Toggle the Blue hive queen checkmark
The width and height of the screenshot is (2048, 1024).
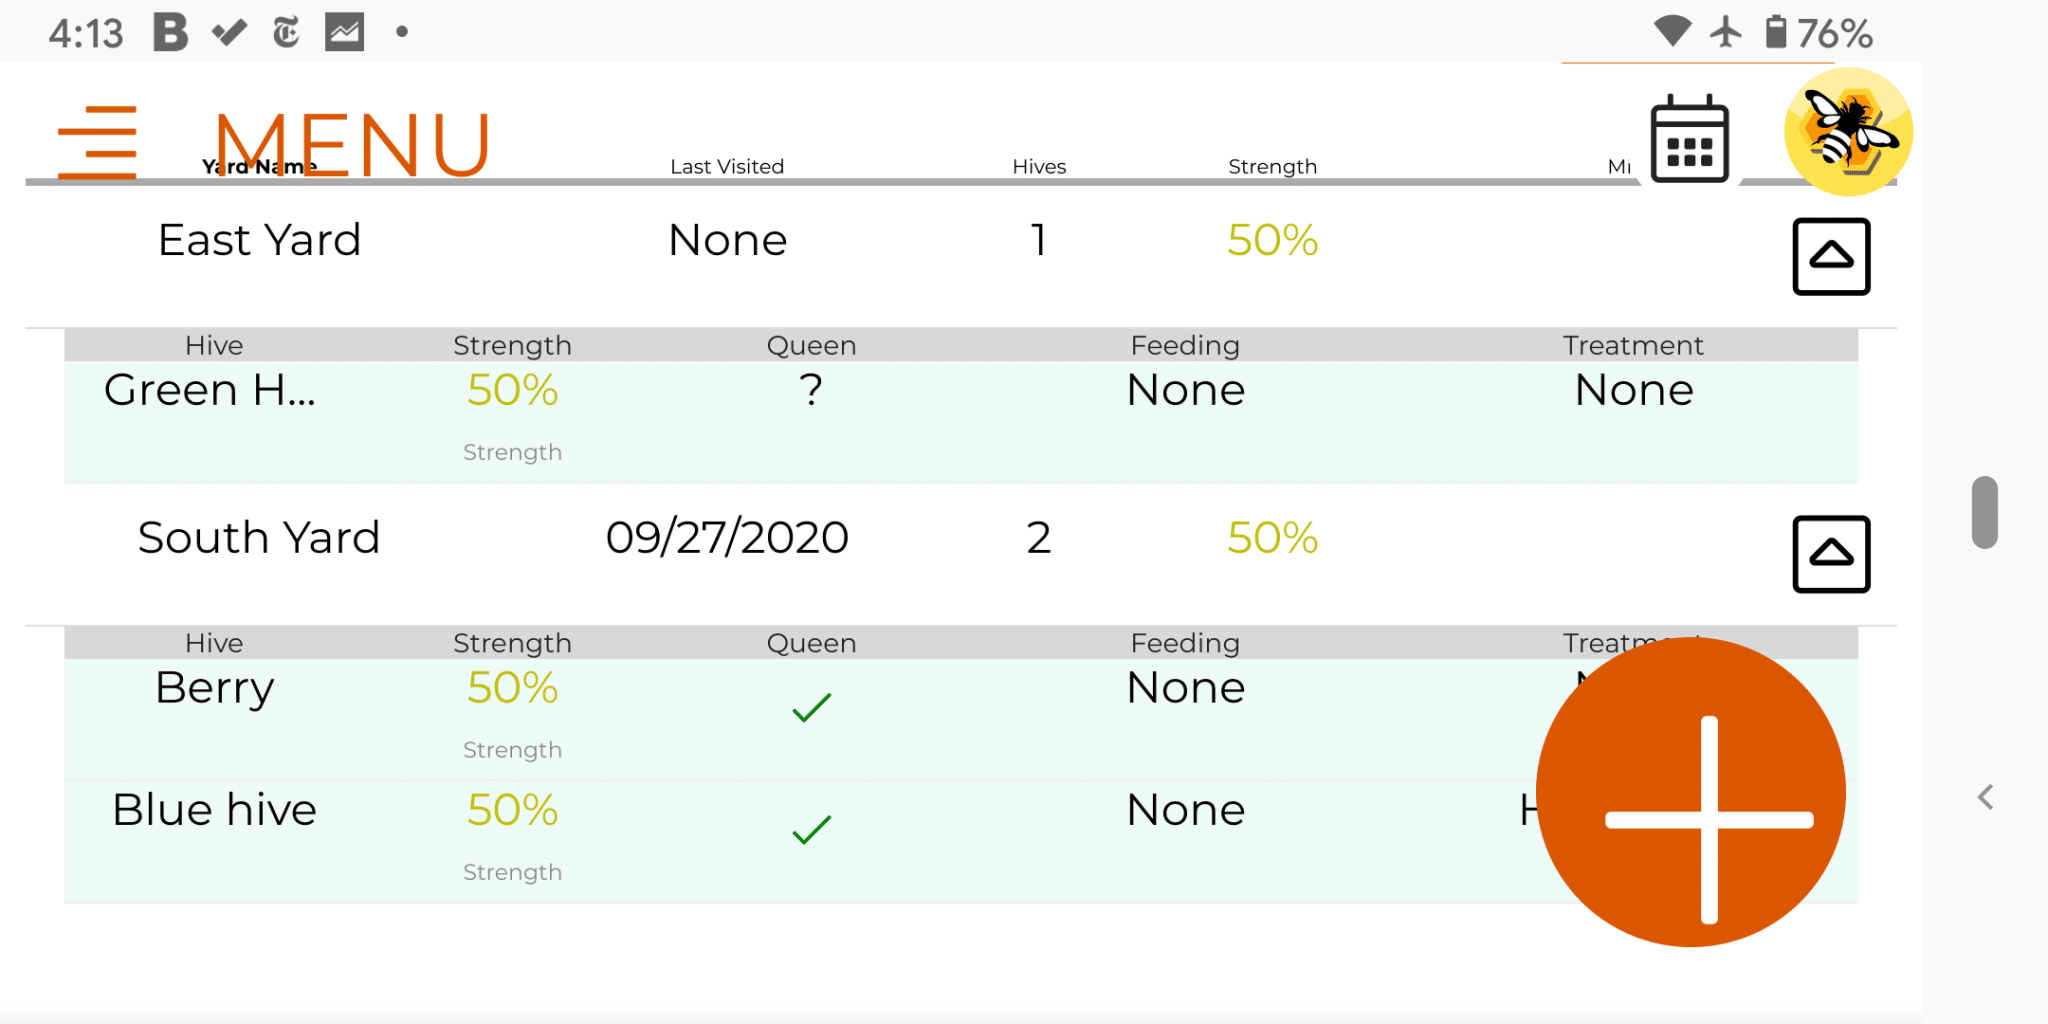pyautogui.click(x=811, y=829)
